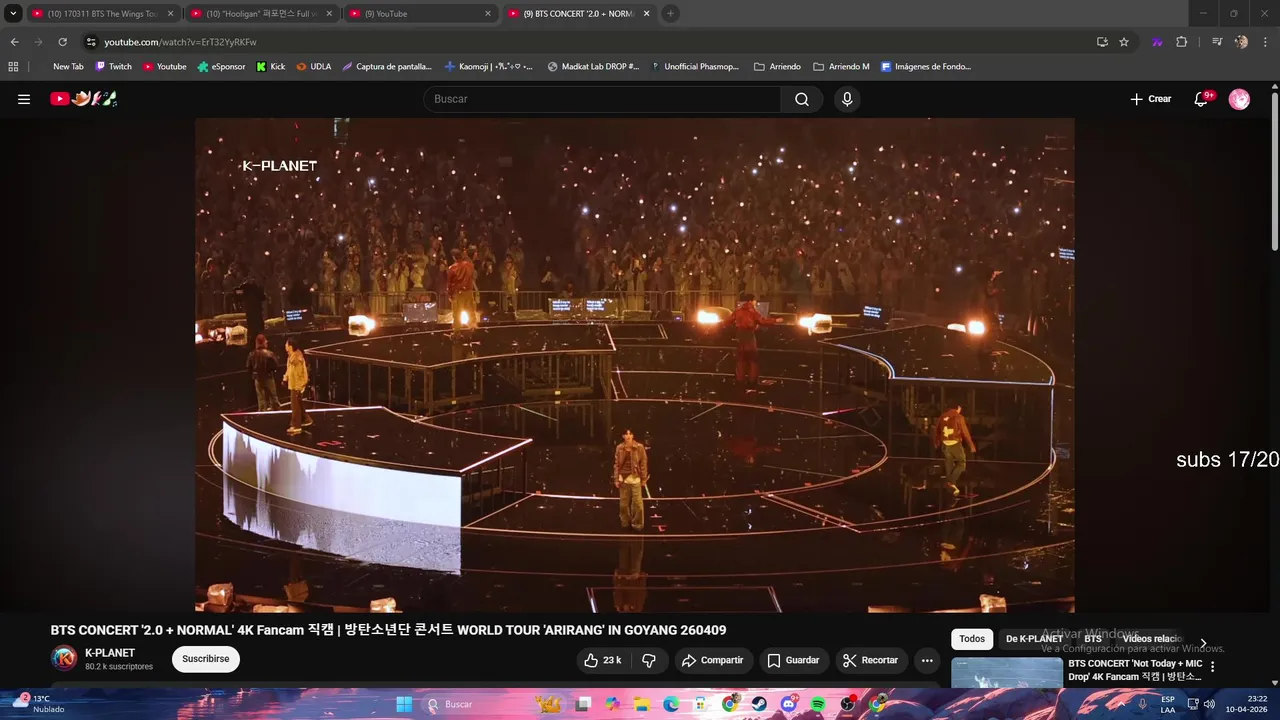
Task: Open Windows Start menu
Action: (x=404, y=704)
